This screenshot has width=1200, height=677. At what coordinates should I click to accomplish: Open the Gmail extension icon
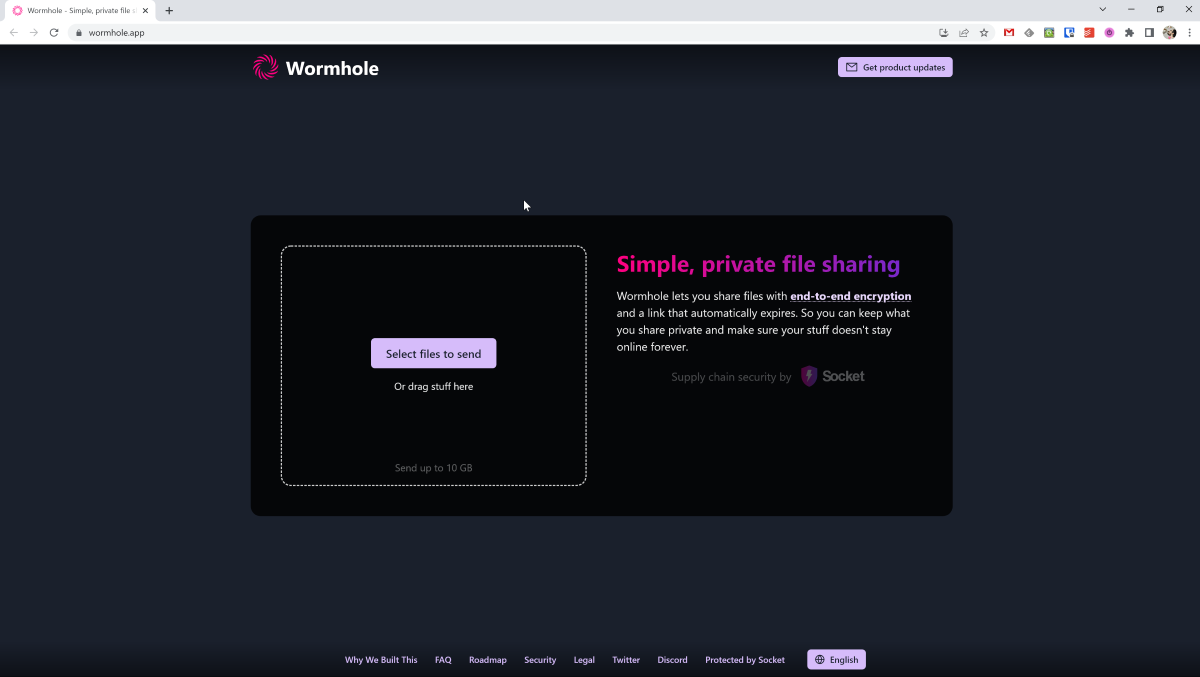[x=1009, y=32]
